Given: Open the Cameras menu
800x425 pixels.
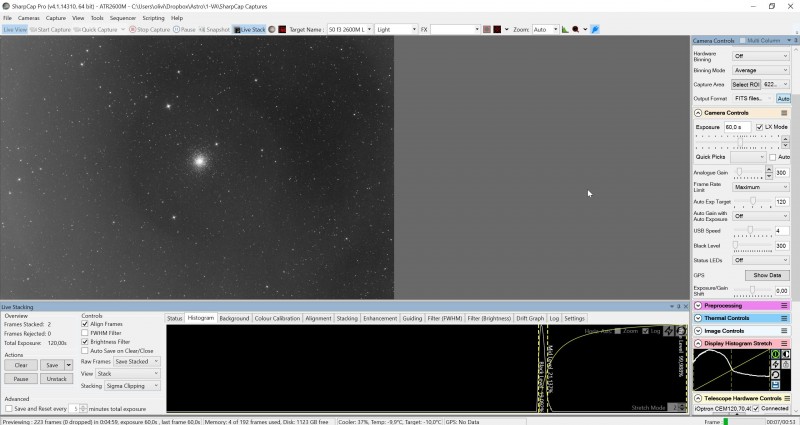Looking at the screenshot, I should click(x=29, y=18).
